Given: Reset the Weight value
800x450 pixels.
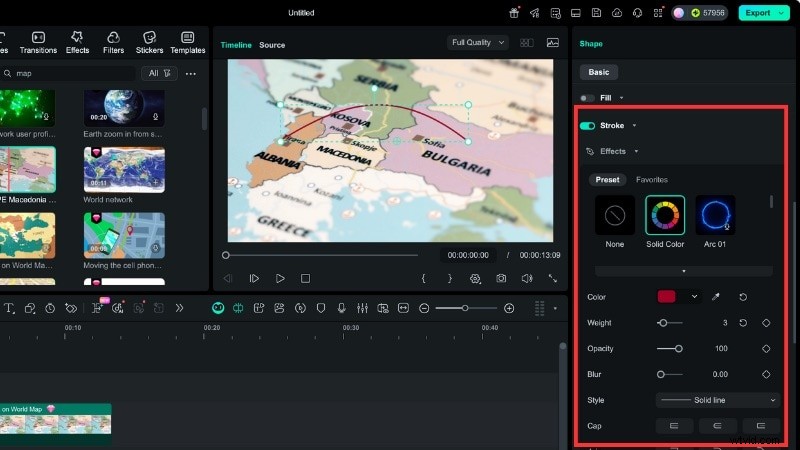Looking at the screenshot, I should pyautogui.click(x=743, y=323).
